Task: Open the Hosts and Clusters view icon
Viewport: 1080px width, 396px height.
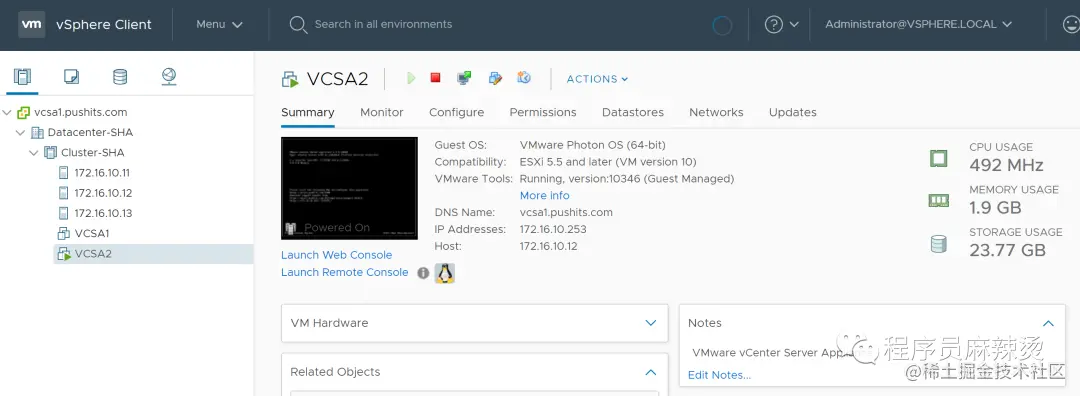Action: (22, 76)
